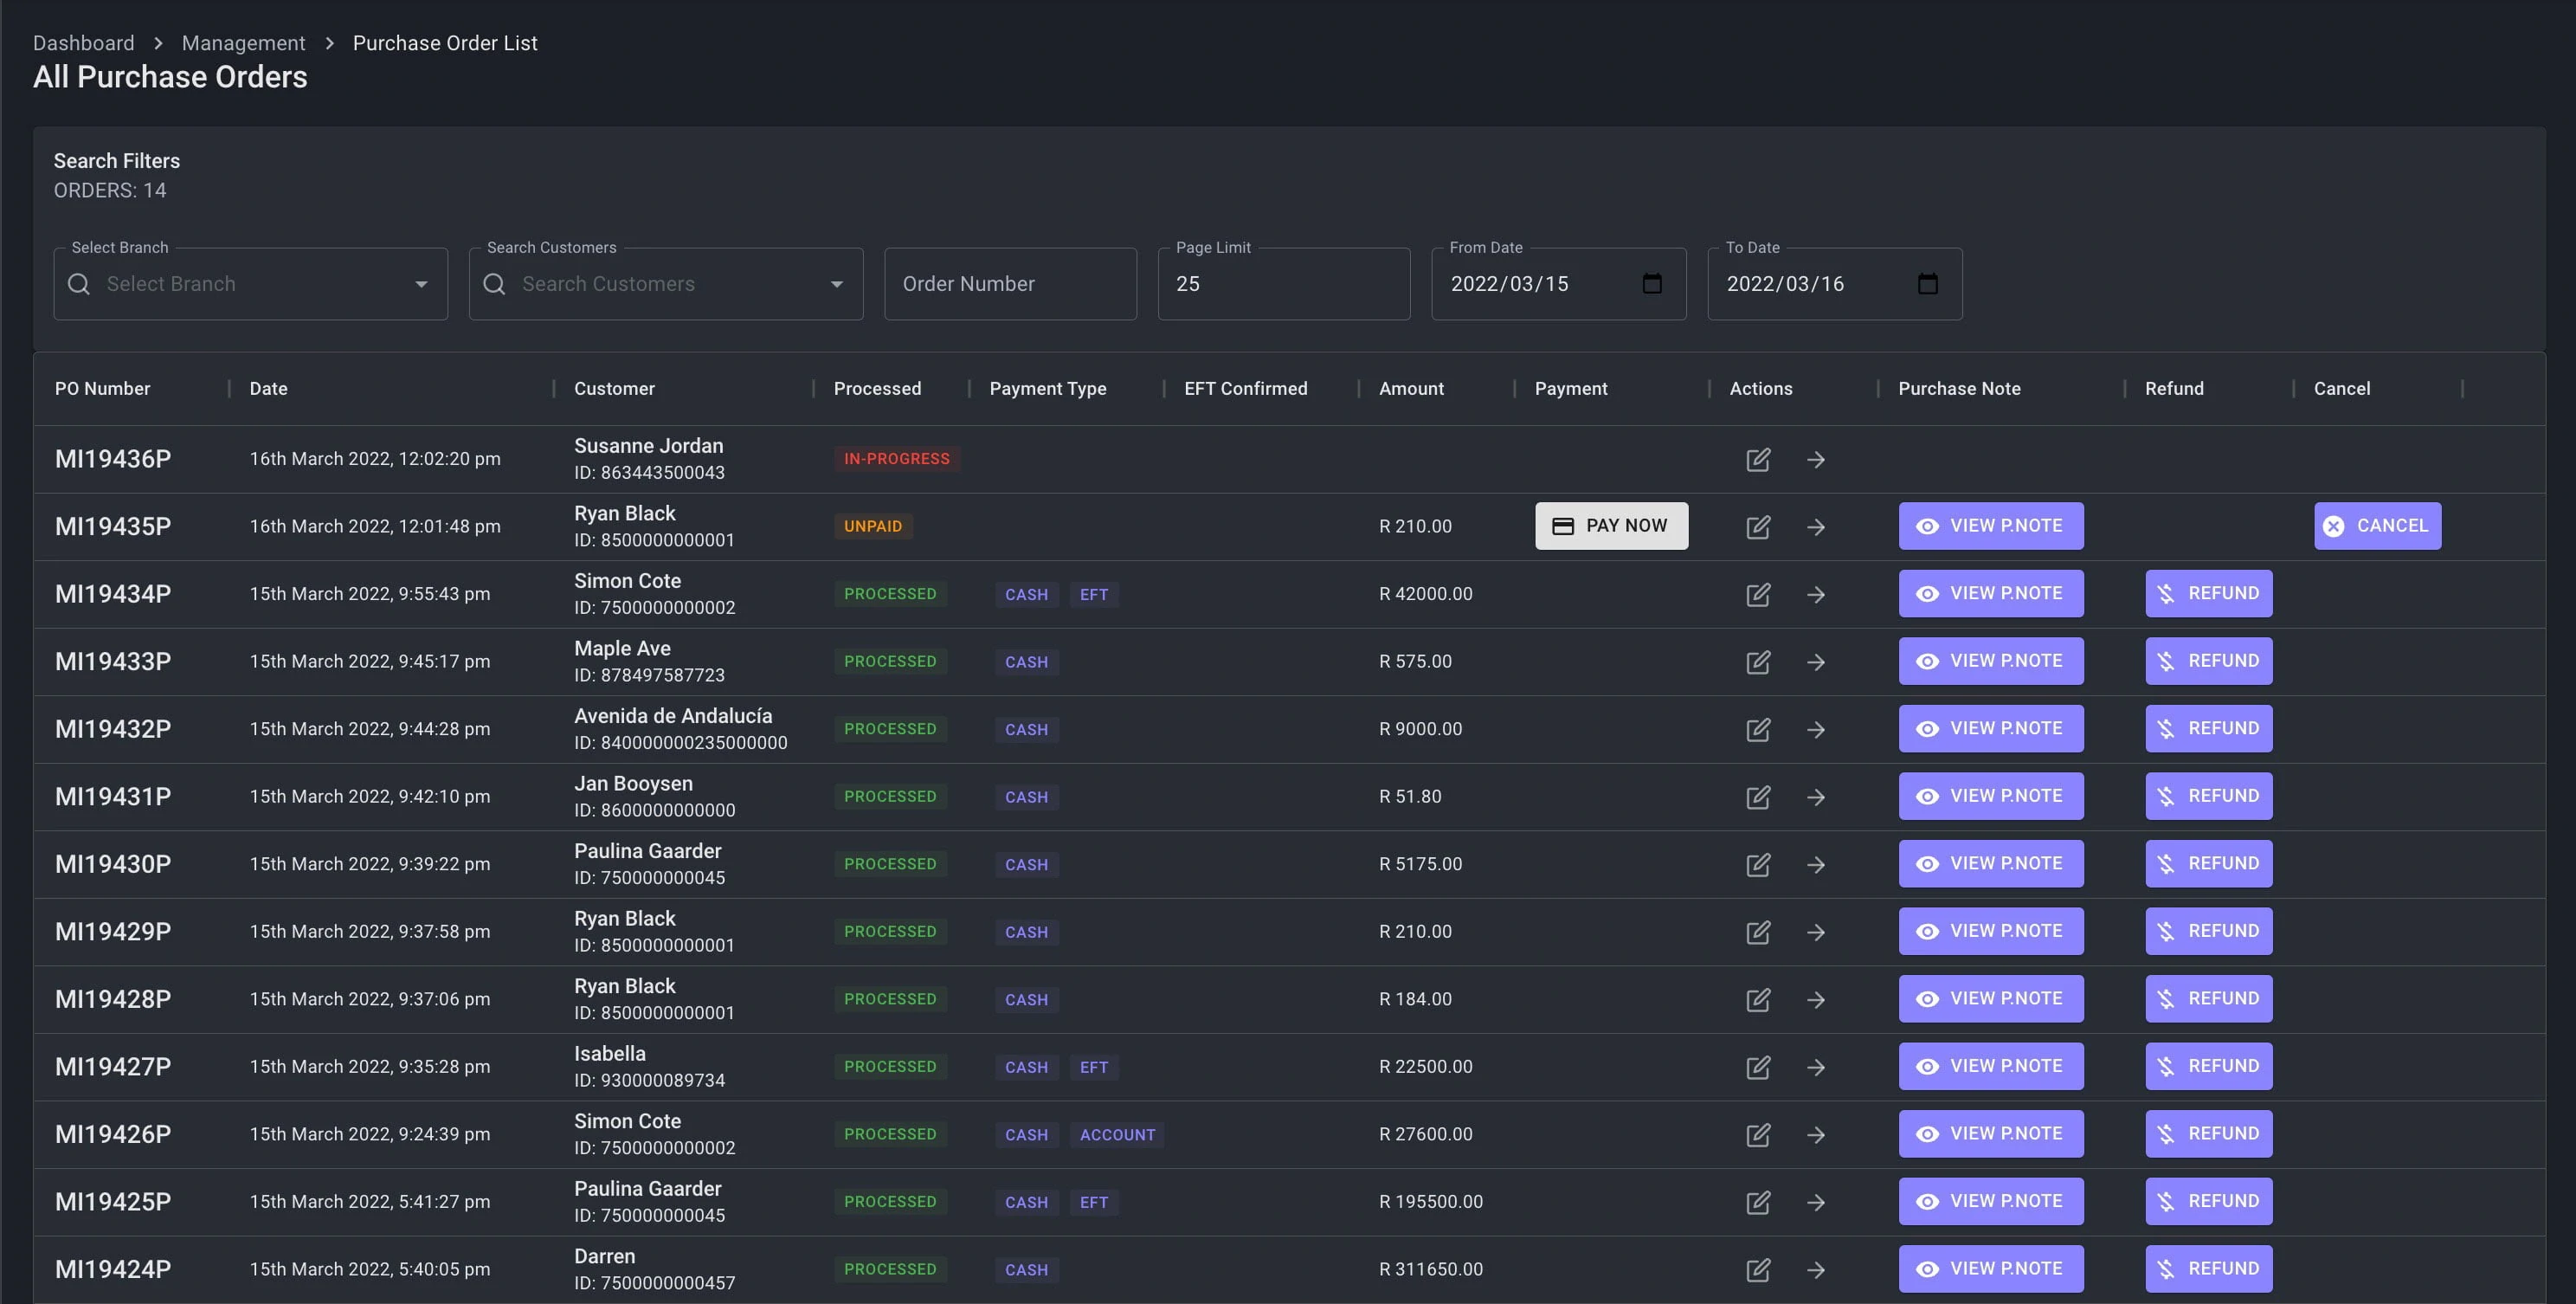Click the Order Number input field
The height and width of the screenshot is (1304, 2576).
(1009, 284)
